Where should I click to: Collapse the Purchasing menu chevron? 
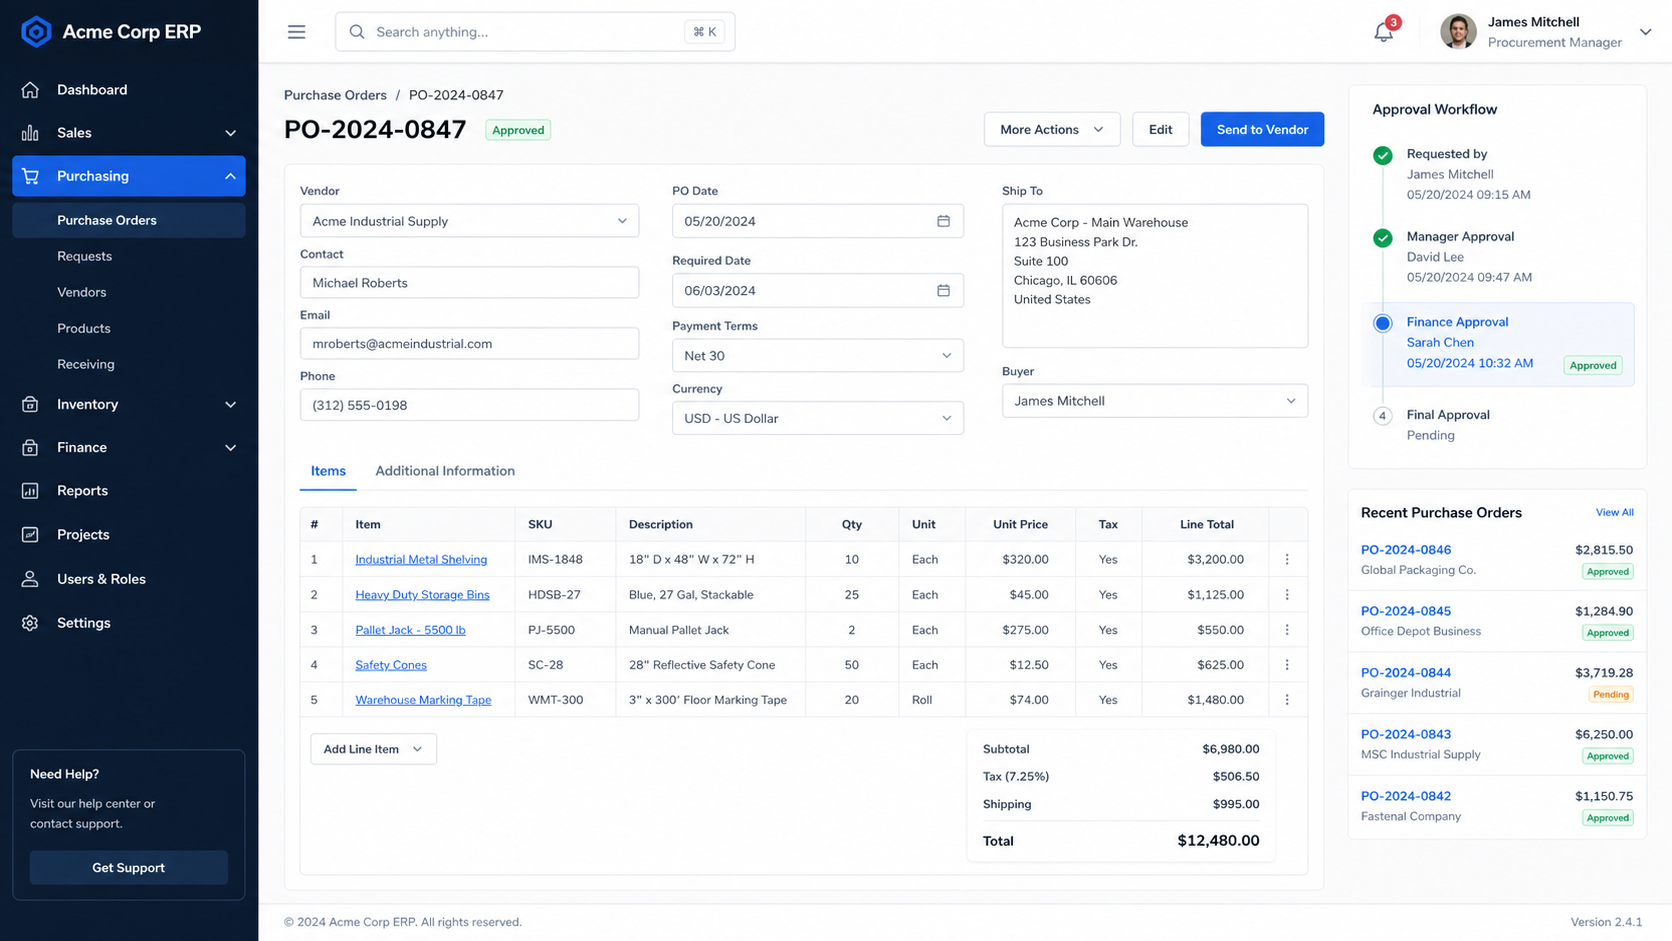(x=231, y=176)
